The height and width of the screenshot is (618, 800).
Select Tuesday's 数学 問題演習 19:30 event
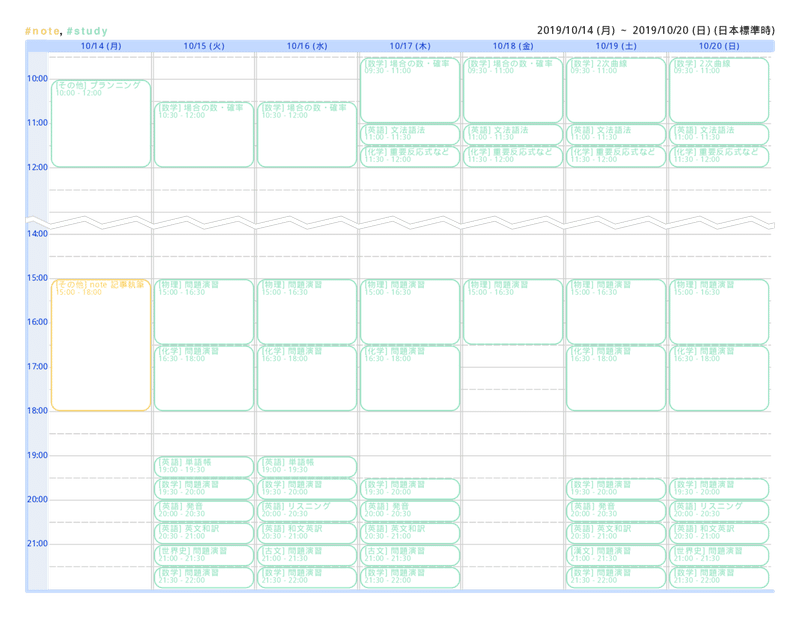point(204,489)
